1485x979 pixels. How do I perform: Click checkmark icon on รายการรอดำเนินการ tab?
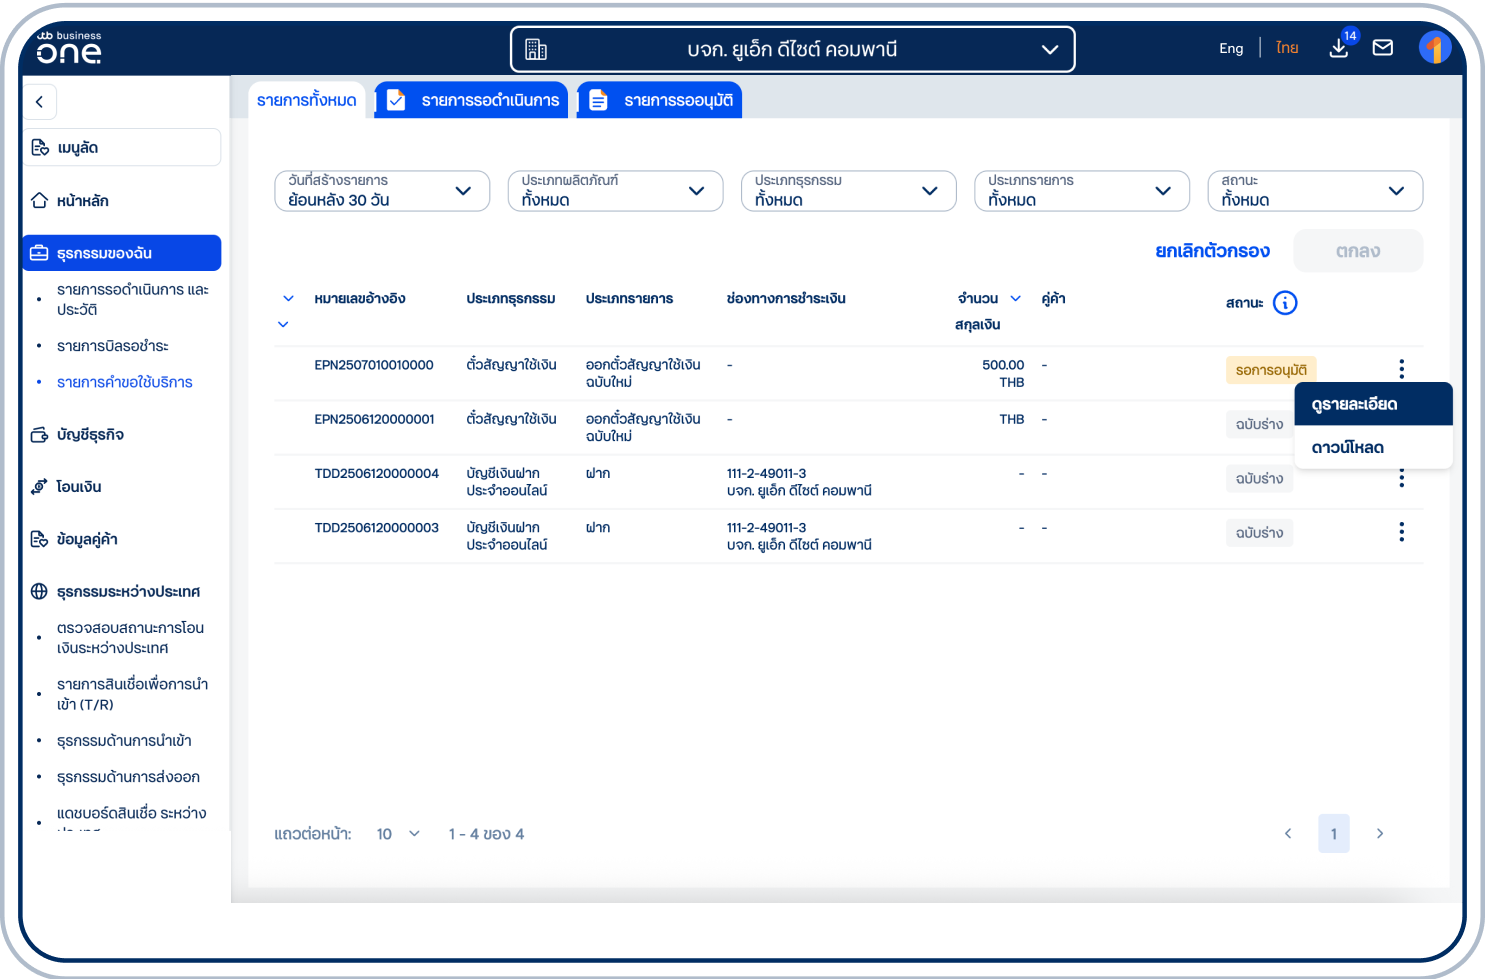396,100
